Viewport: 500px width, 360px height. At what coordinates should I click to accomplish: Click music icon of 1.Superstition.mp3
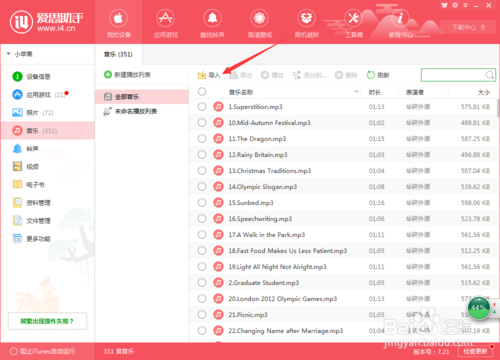coord(218,107)
